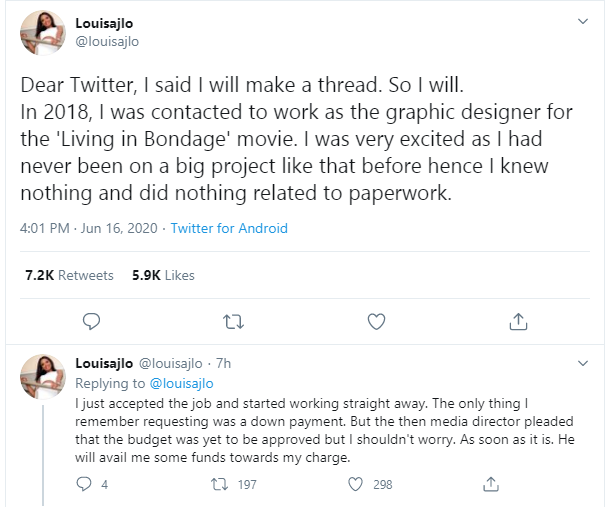Click the 7h timestamp on the reply
This screenshot has width=609, height=507.
pyautogui.click(x=223, y=363)
